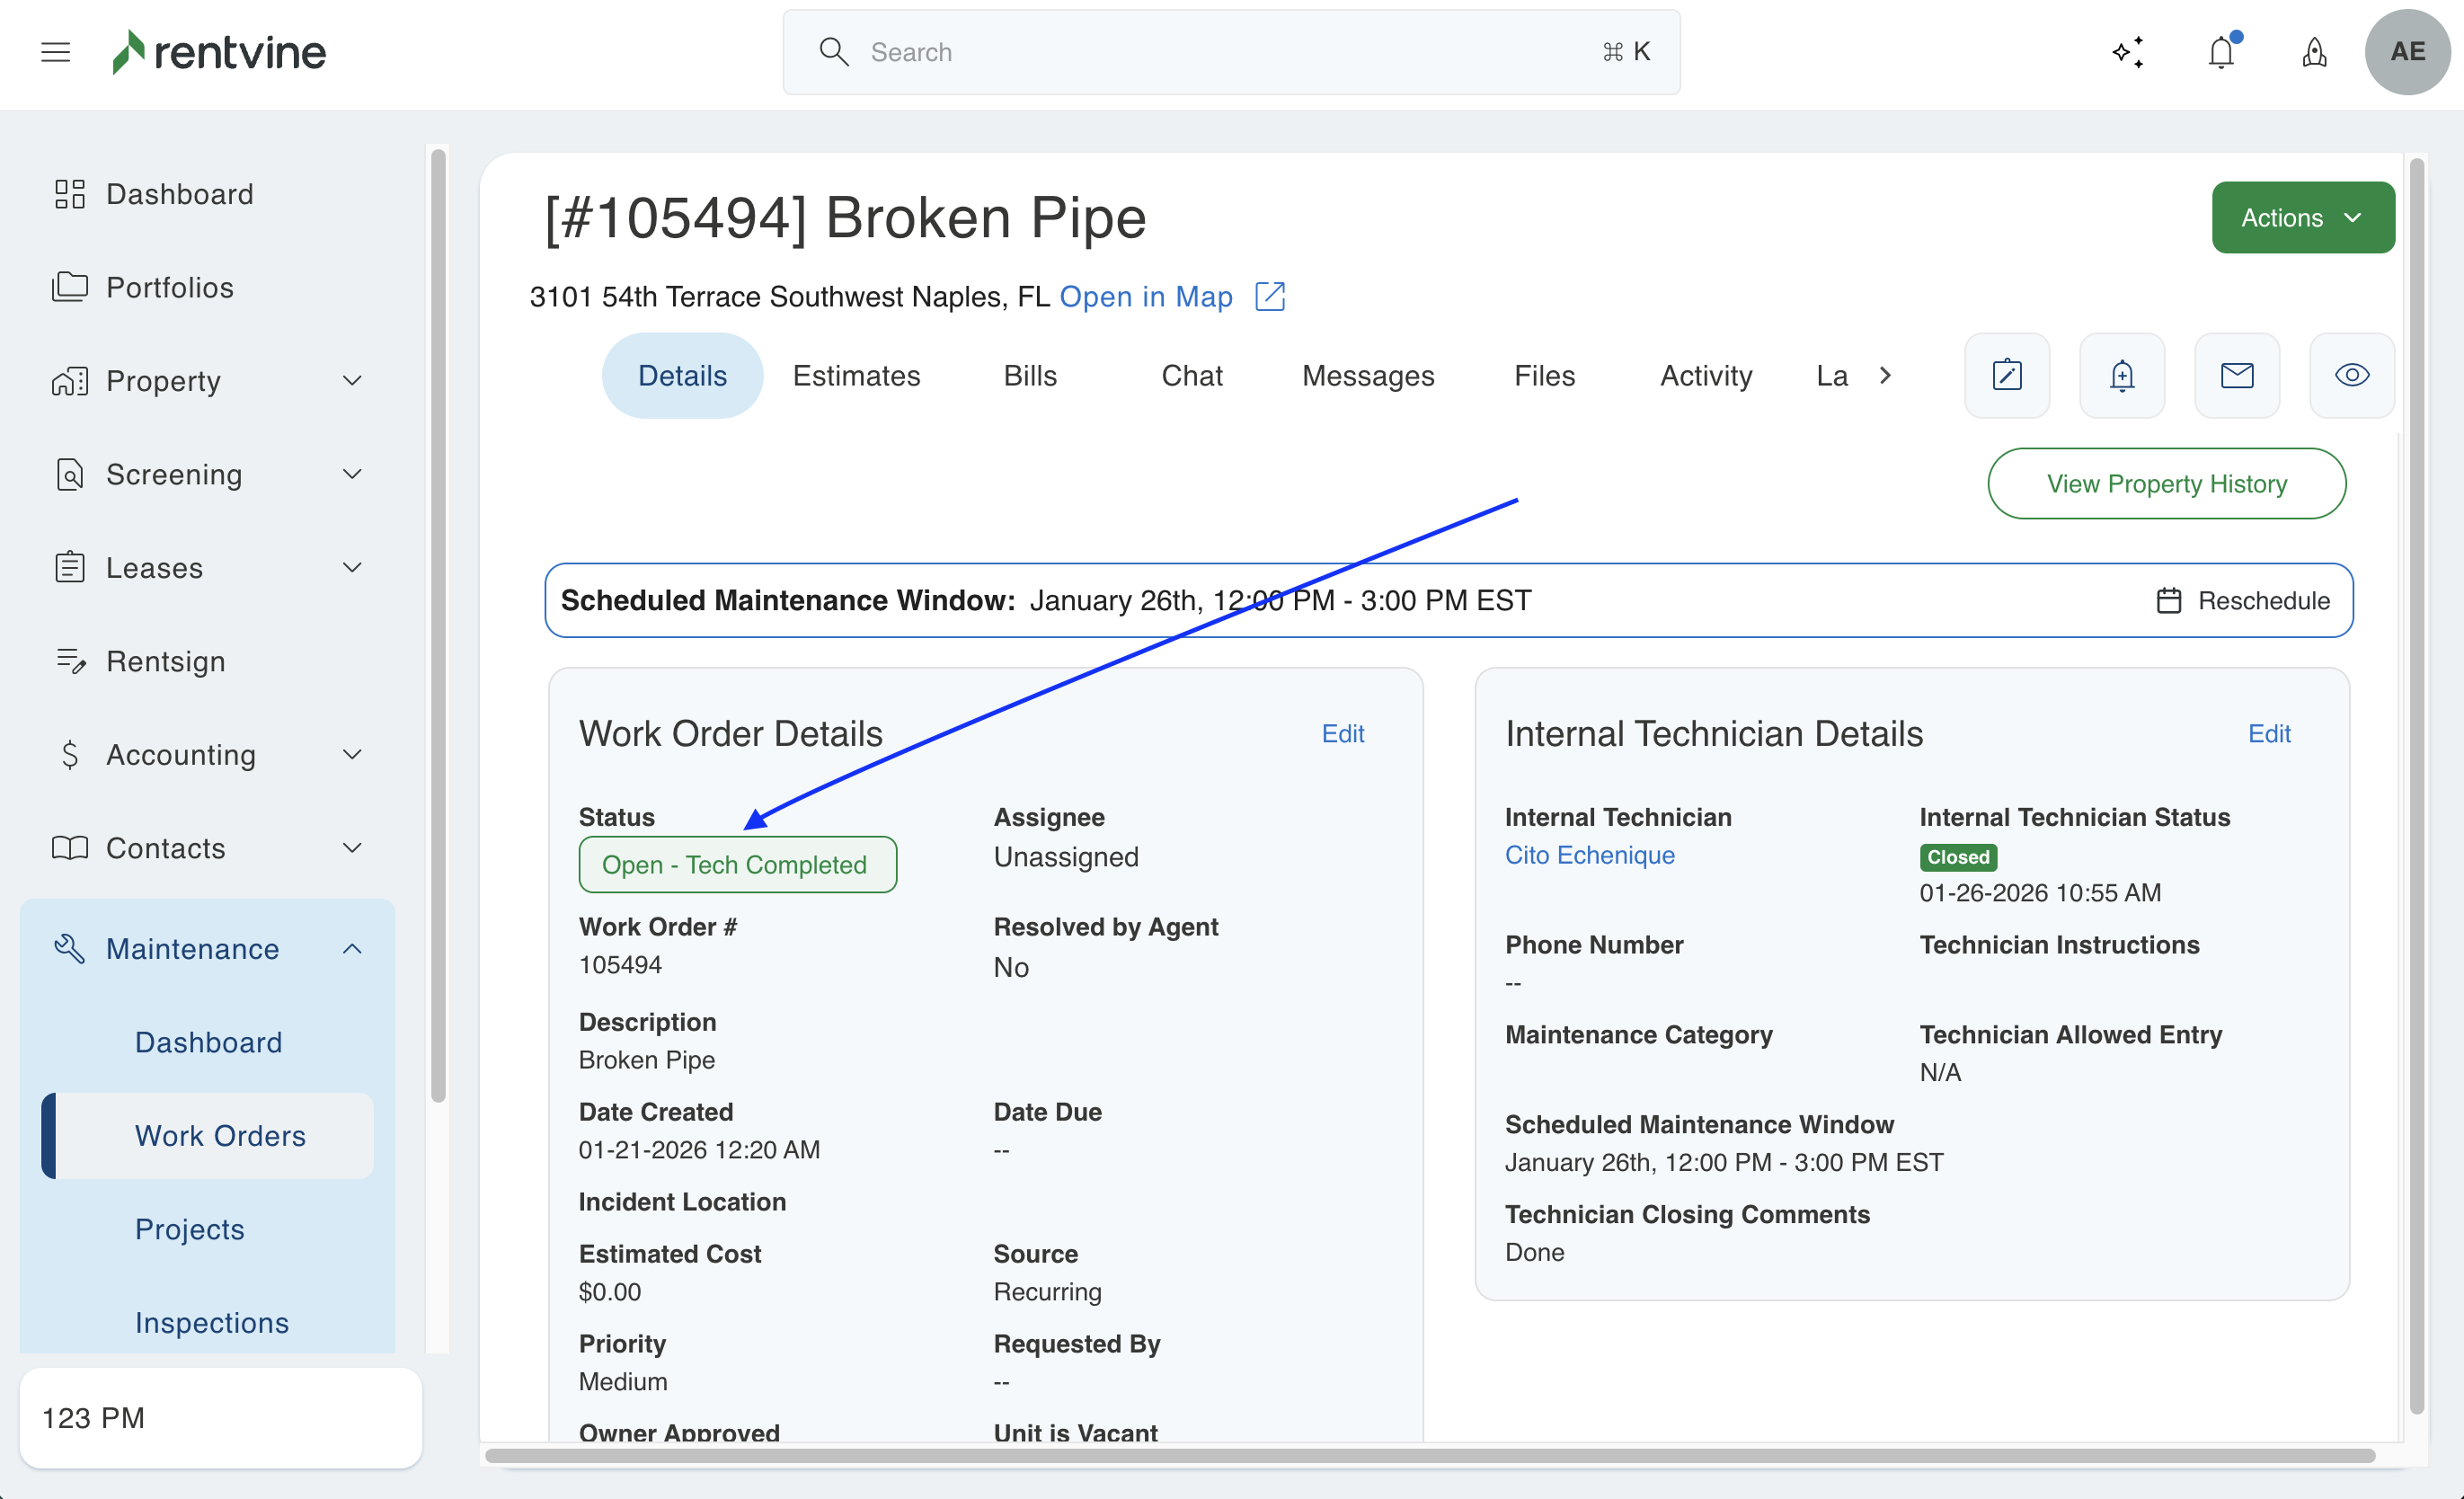The height and width of the screenshot is (1499, 2464).
Task: Open the map external link icon
Action: [1270, 296]
